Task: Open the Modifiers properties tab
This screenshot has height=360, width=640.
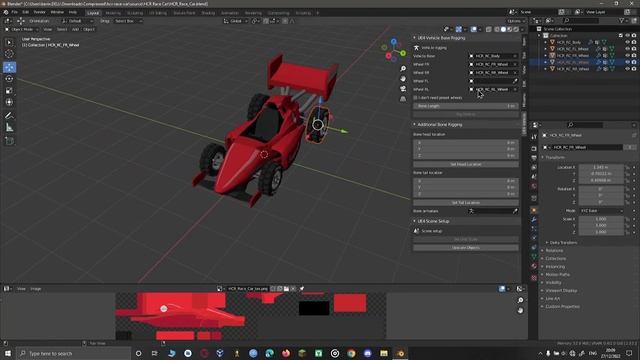Action: click(x=534, y=220)
